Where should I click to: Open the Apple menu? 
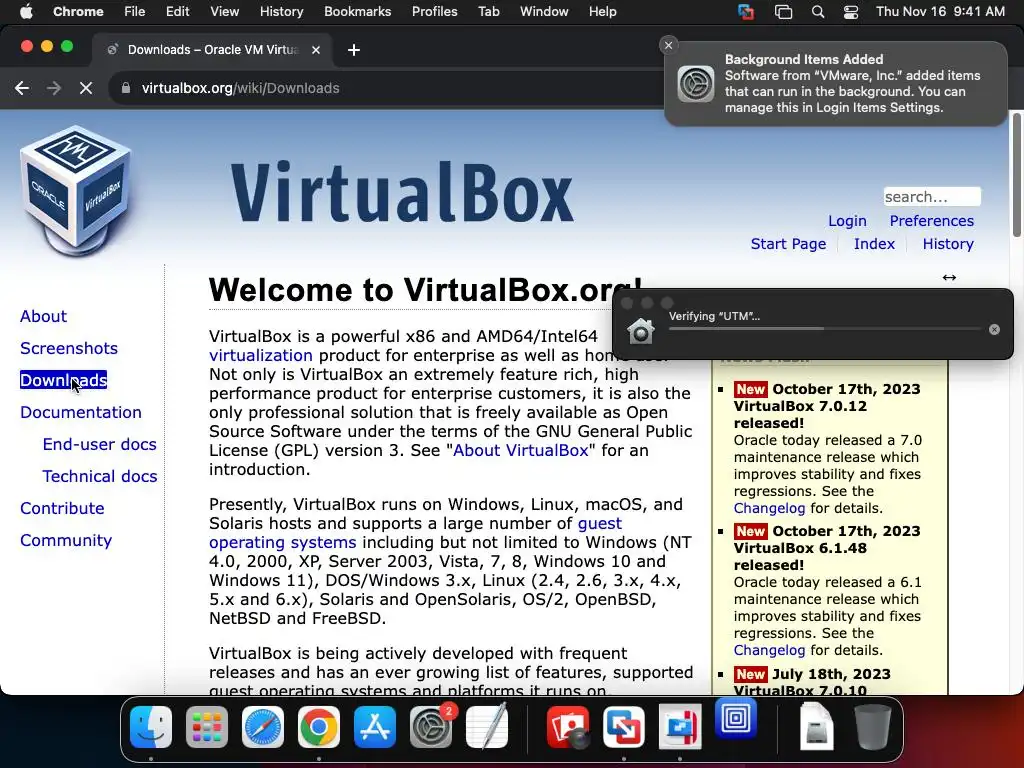[26, 11]
